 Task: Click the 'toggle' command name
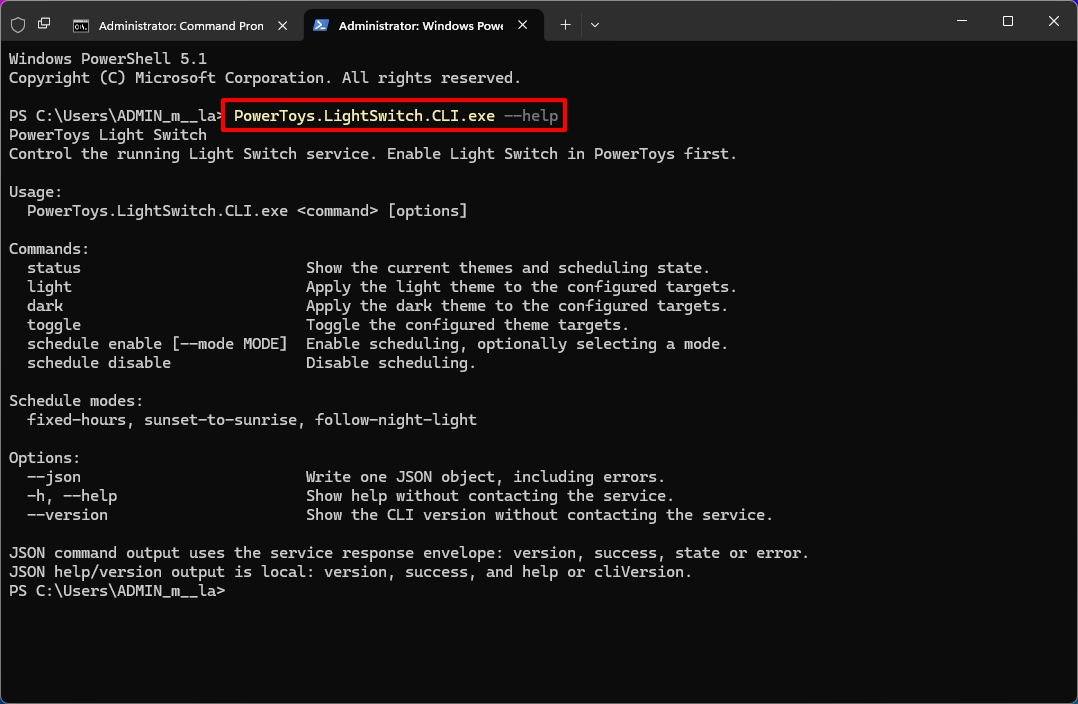tap(54, 325)
